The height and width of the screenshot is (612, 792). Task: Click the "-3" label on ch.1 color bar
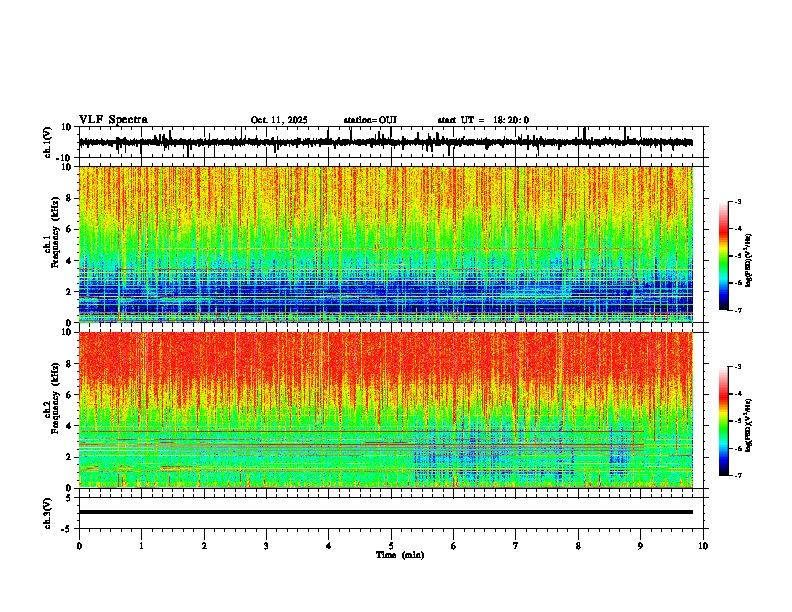click(x=737, y=201)
